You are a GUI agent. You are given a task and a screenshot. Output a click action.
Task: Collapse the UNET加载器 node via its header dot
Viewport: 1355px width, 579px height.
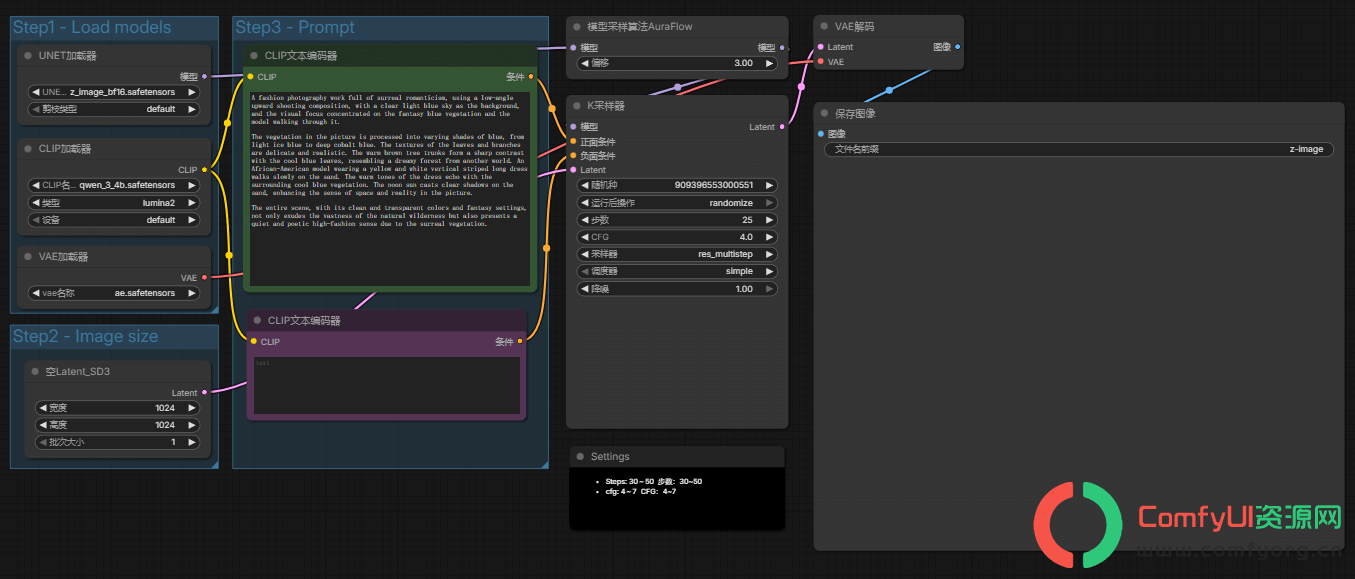coord(28,56)
